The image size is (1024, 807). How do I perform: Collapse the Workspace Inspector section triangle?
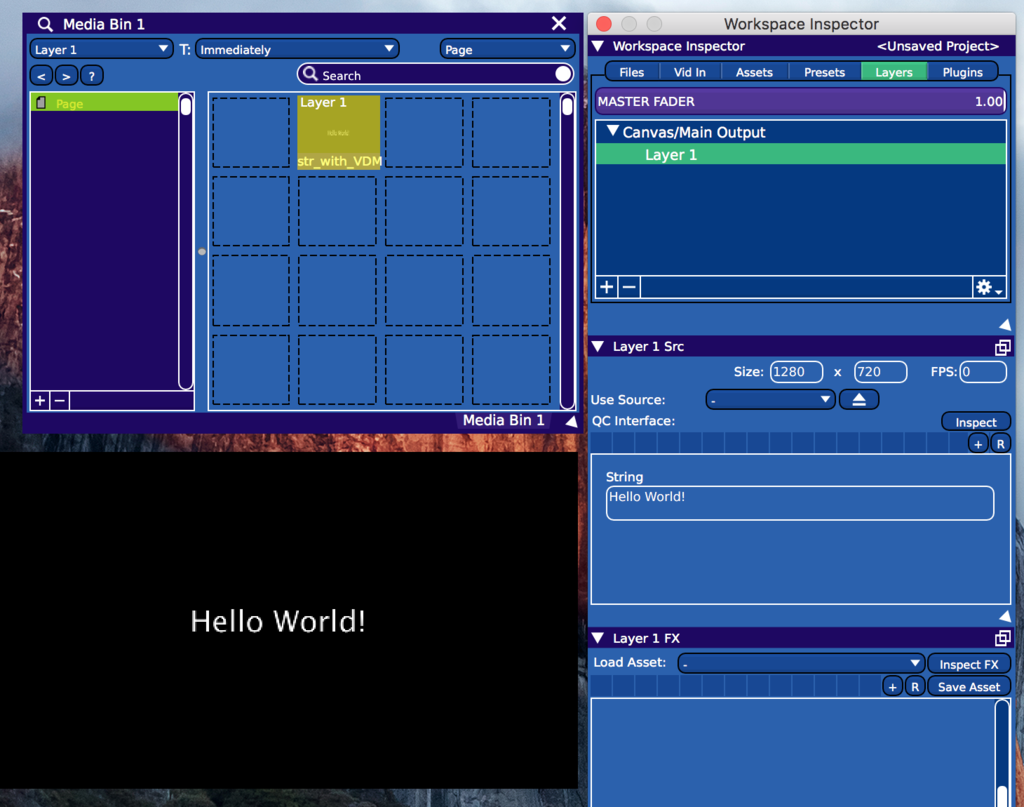point(598,46)
